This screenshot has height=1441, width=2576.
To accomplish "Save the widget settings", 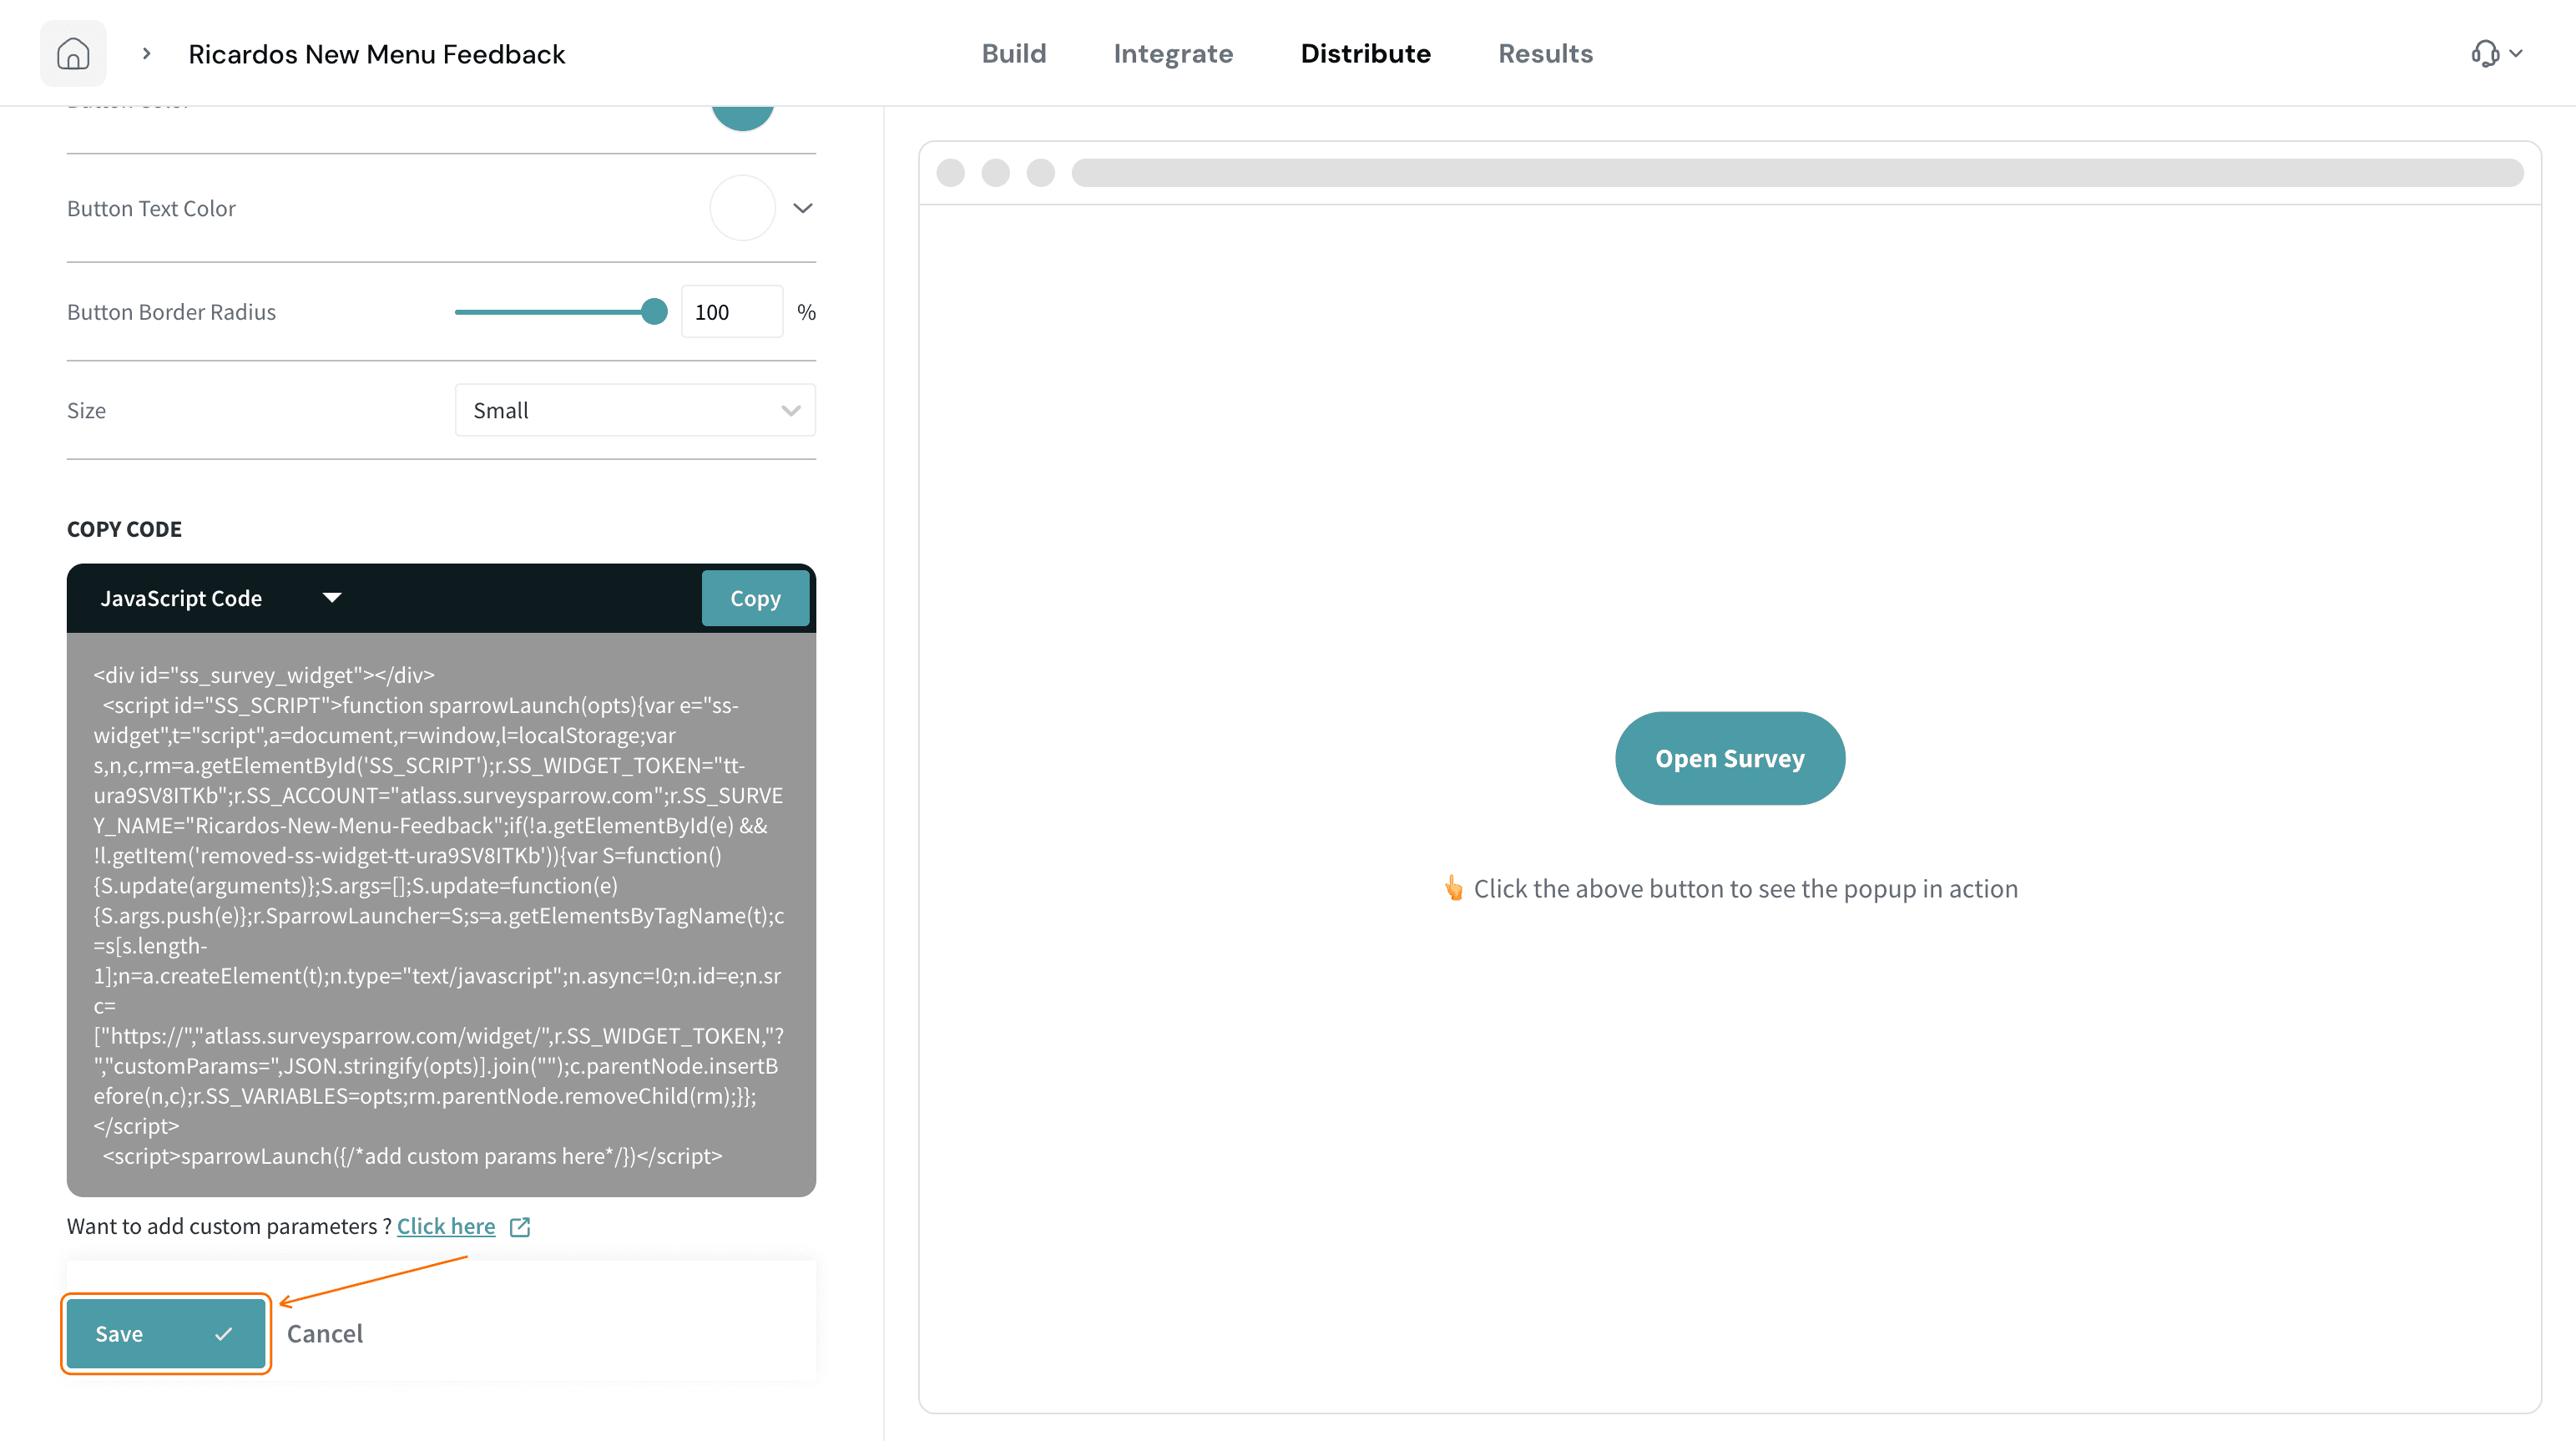I will (x=166, y=1333).
